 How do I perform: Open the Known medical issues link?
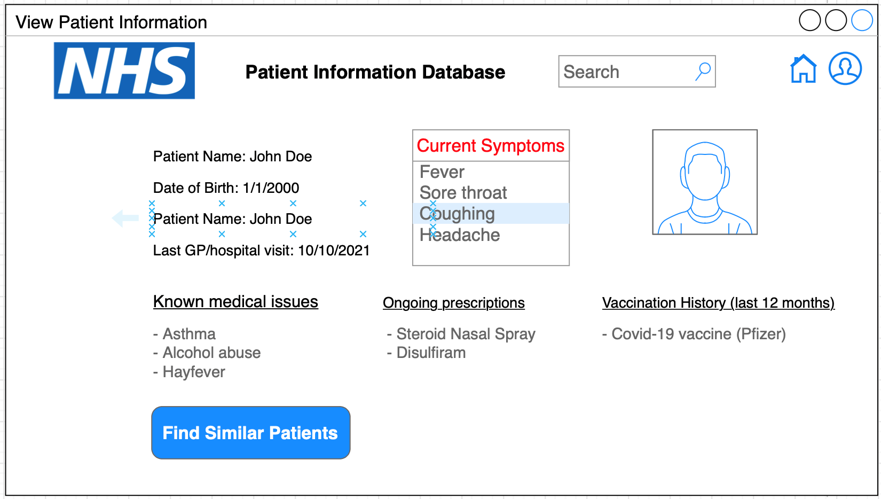click(x=235, y=301)
